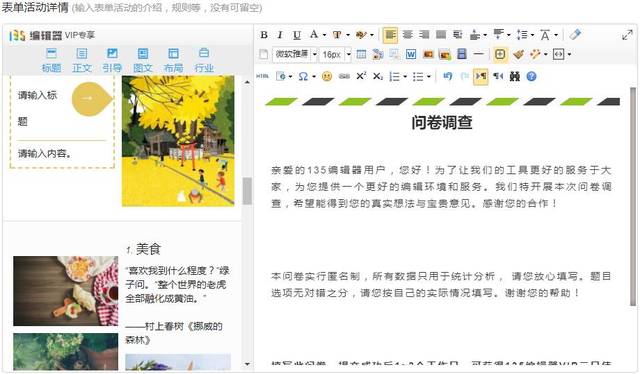Image resolution: width=640 pixels, height=374 pixels.
Task: Click the Word document import icon
Action: (x=411, y=54)
